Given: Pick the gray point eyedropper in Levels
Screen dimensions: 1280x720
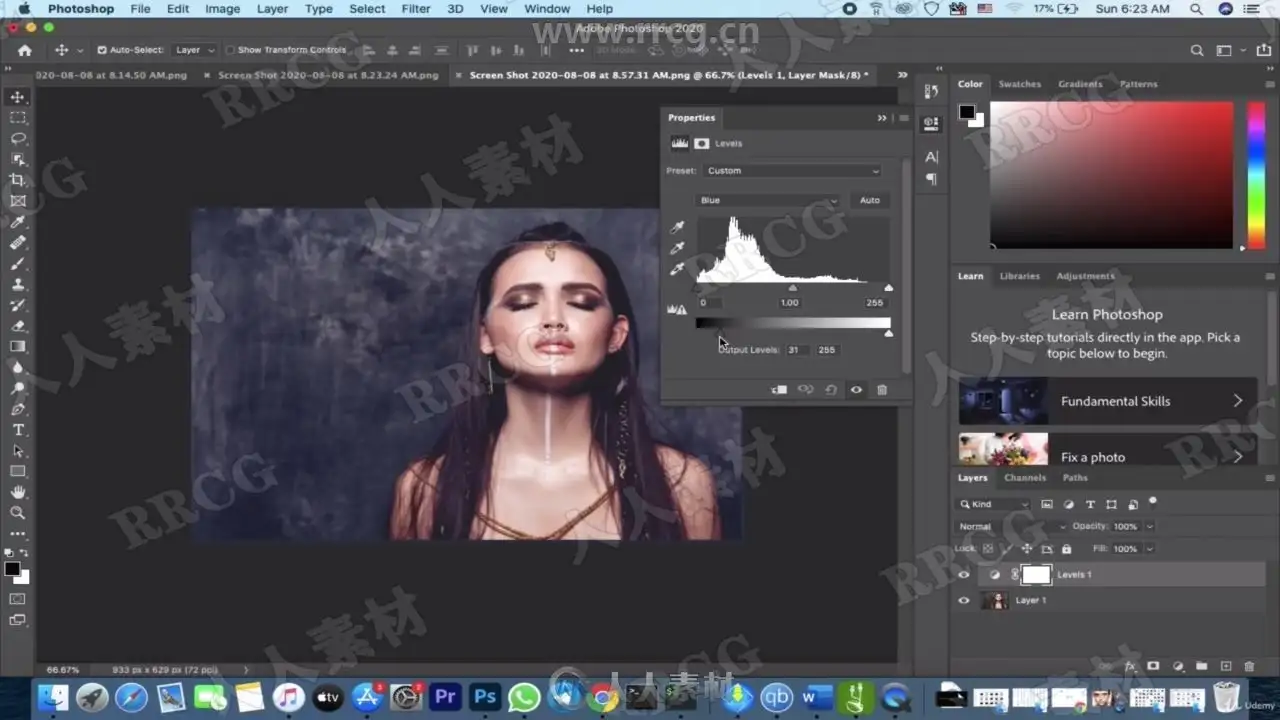Looking at the screenshot, I should [x=678, y=248].
